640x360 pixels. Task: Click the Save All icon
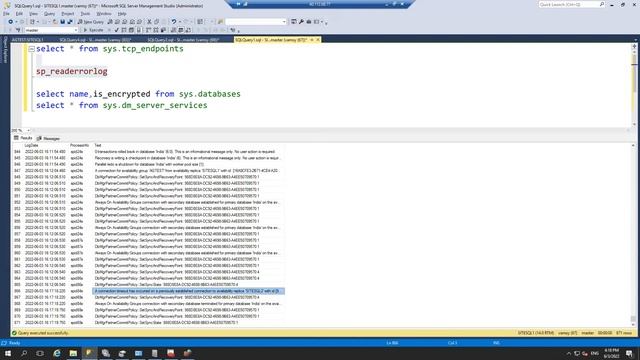pyautogui.click(x=70, y=22)
